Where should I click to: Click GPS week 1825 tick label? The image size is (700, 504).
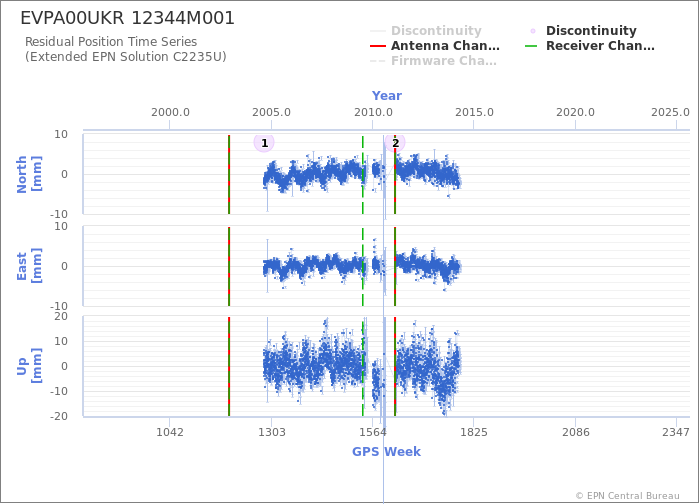(474, 432)
